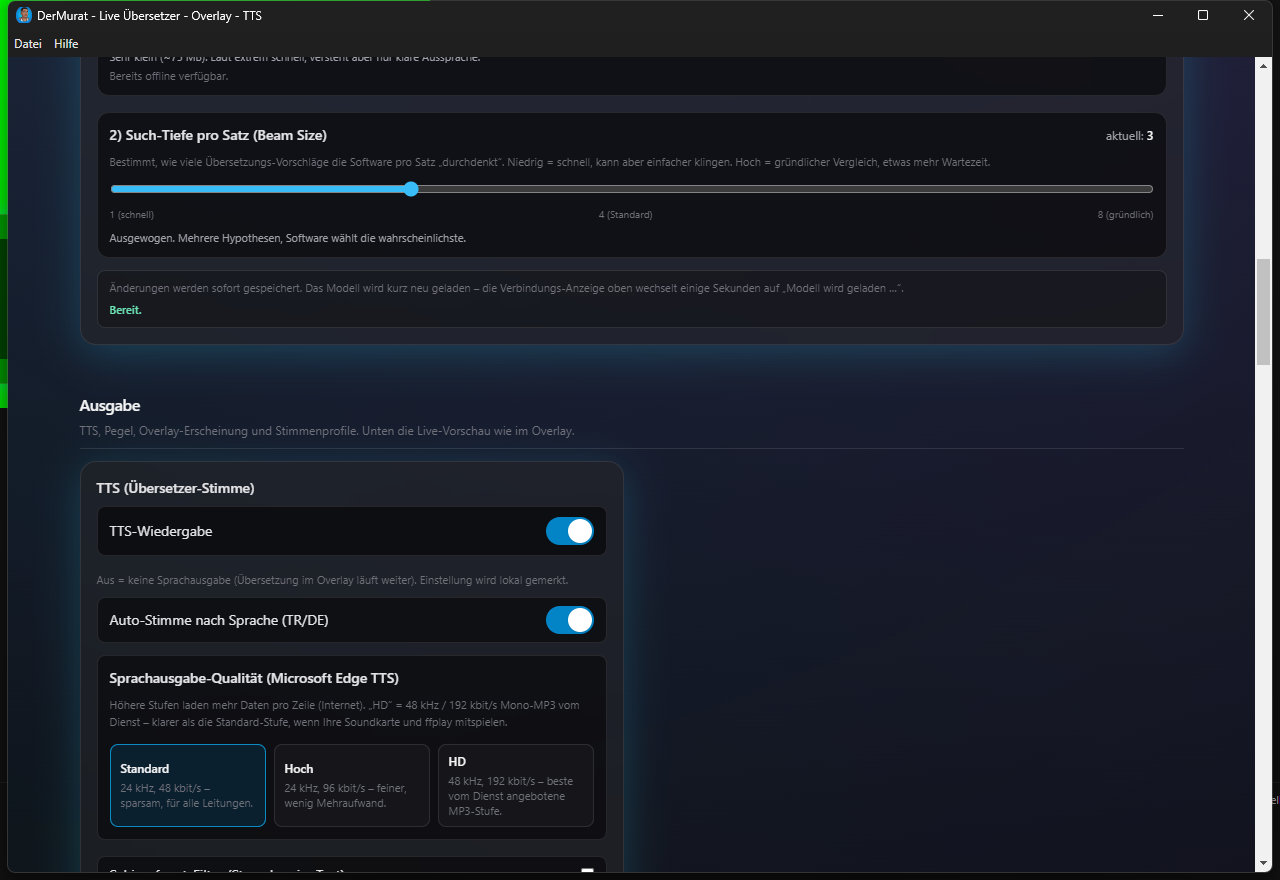The image size is (1280, 880).
Task: Click the DerMurat app icon in title bar
Action: point(24,15)
